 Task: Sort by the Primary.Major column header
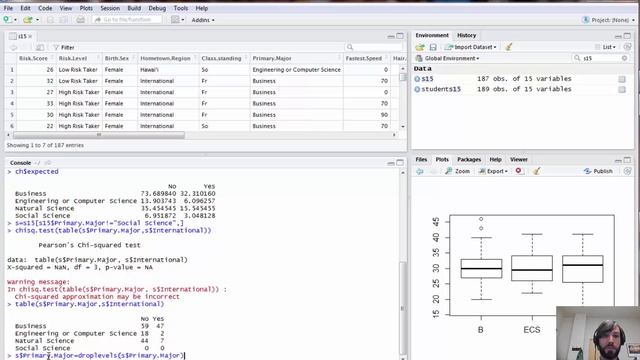(x=296, y=58)
